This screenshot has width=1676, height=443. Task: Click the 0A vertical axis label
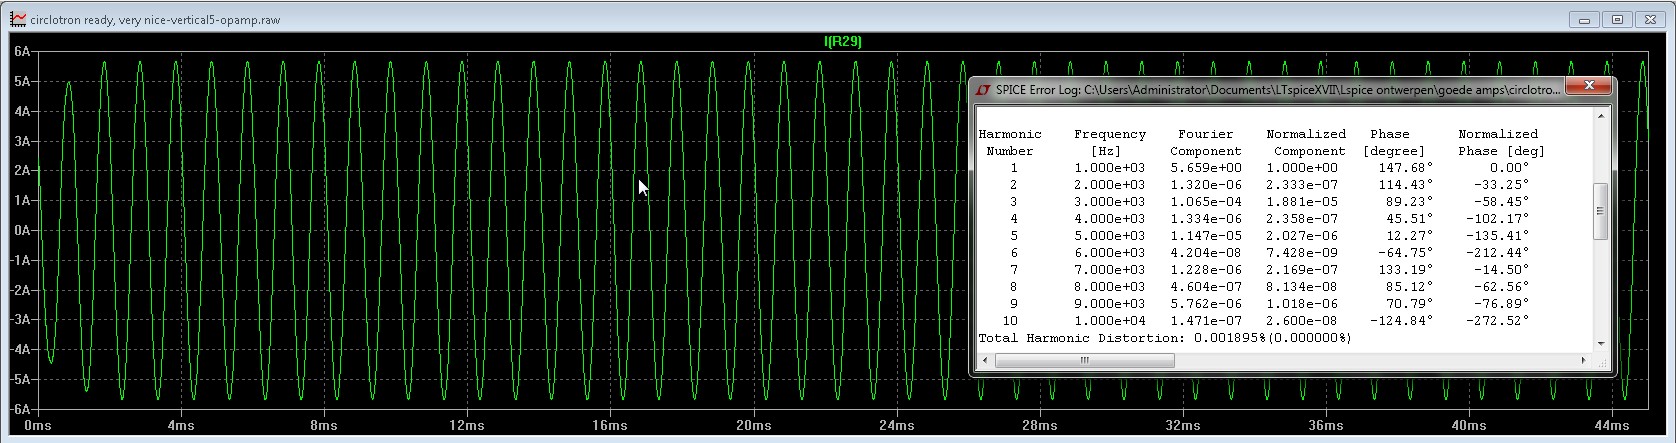(21, 230)
